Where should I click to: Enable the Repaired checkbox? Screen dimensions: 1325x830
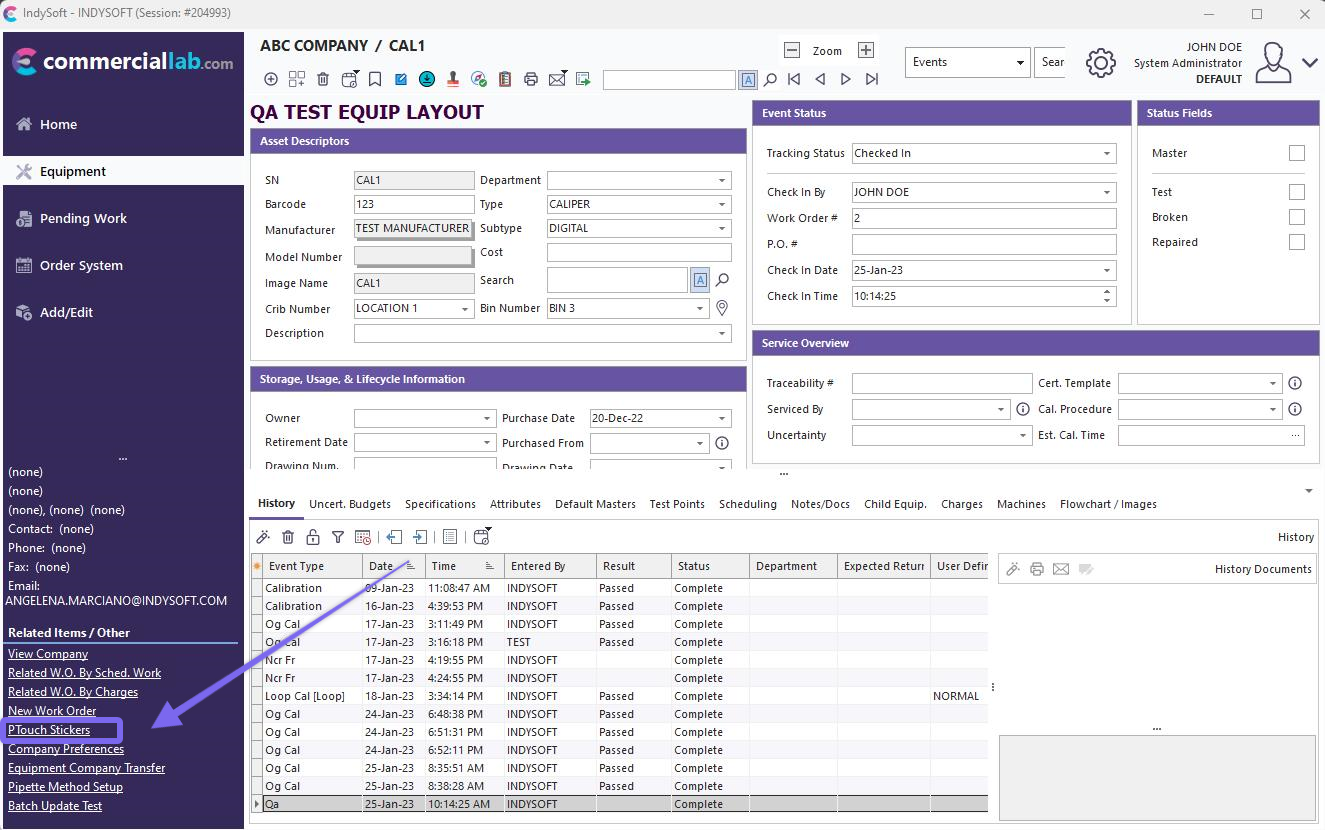1296,242
